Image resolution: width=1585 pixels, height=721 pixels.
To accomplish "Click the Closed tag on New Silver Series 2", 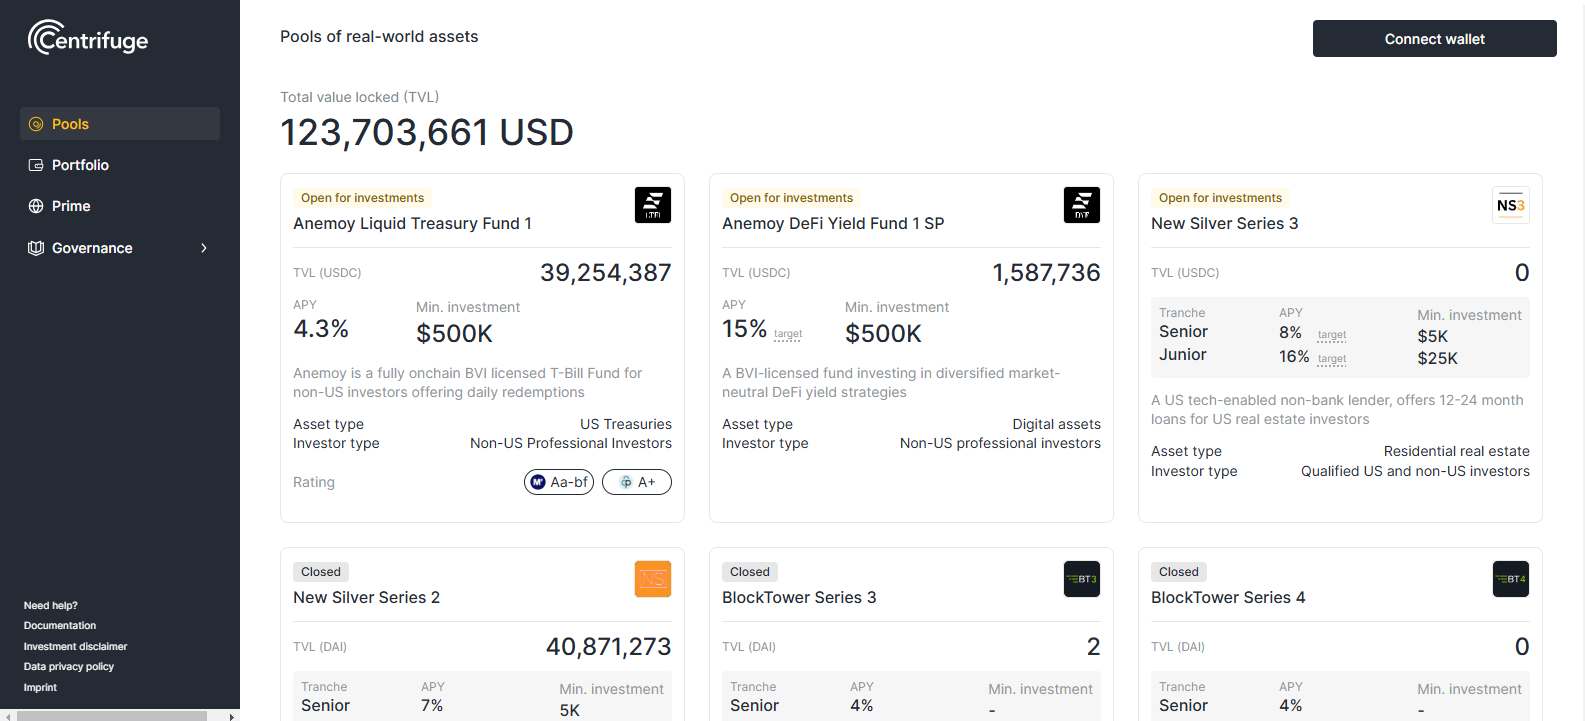I will coord(321,572).
